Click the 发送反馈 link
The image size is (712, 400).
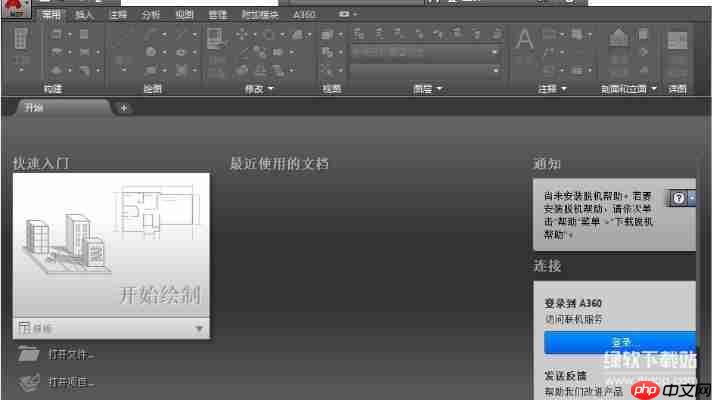click(565, 375)
